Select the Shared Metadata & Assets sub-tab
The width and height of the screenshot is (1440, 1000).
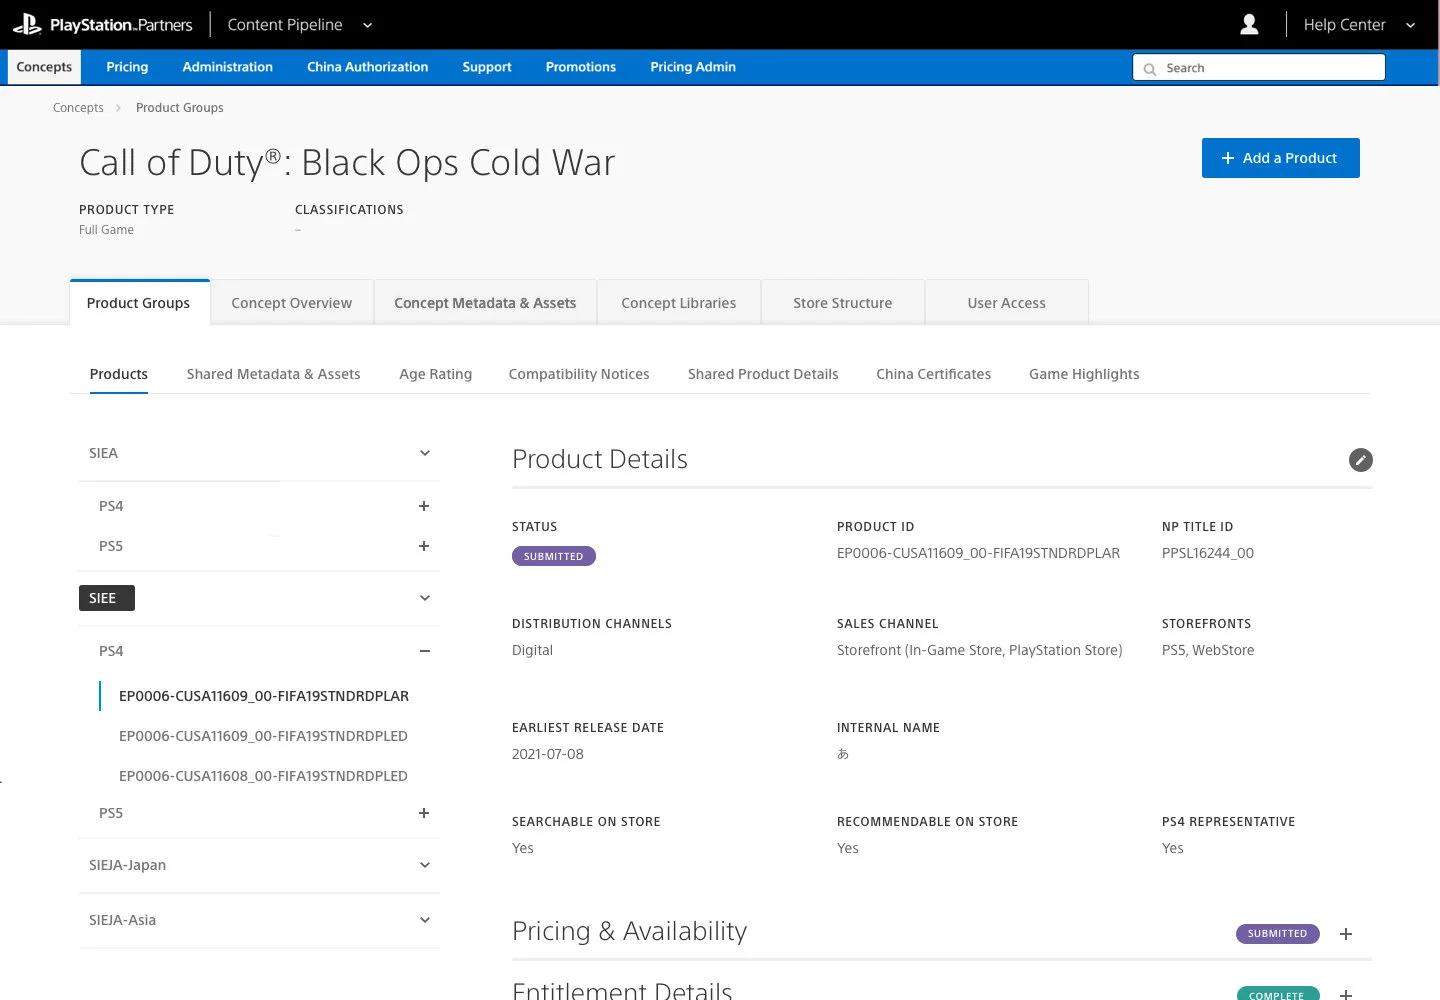click(x=273, y=374)
